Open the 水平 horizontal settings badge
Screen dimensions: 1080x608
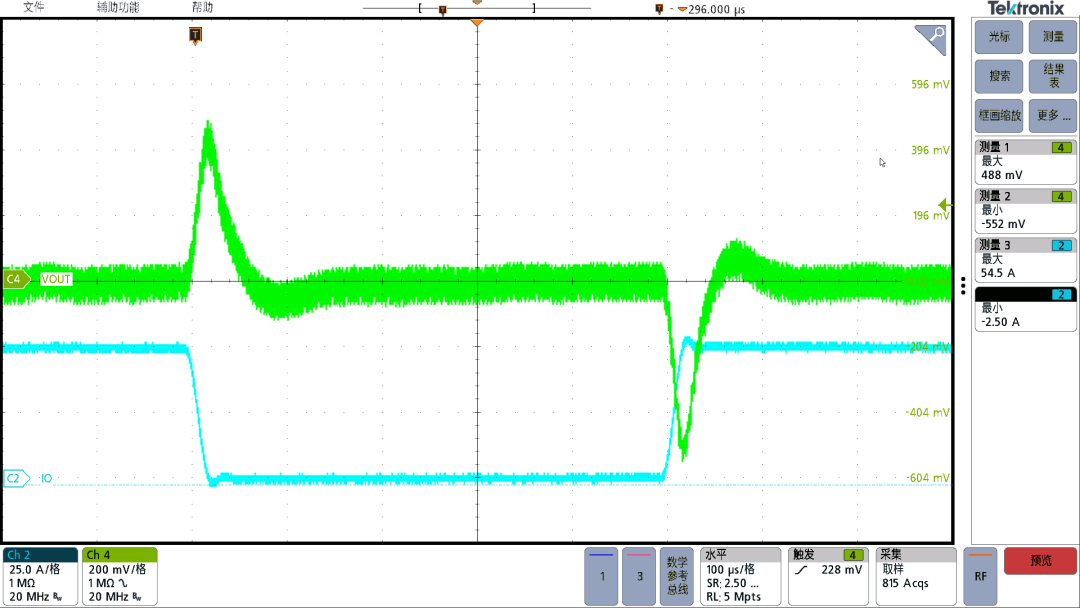(x=740, y=576)
